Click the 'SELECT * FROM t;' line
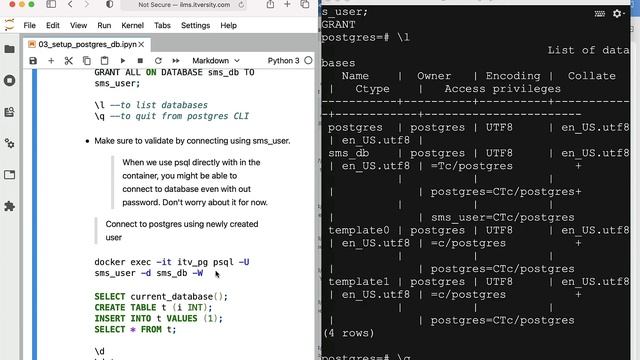 pos(135,329)
